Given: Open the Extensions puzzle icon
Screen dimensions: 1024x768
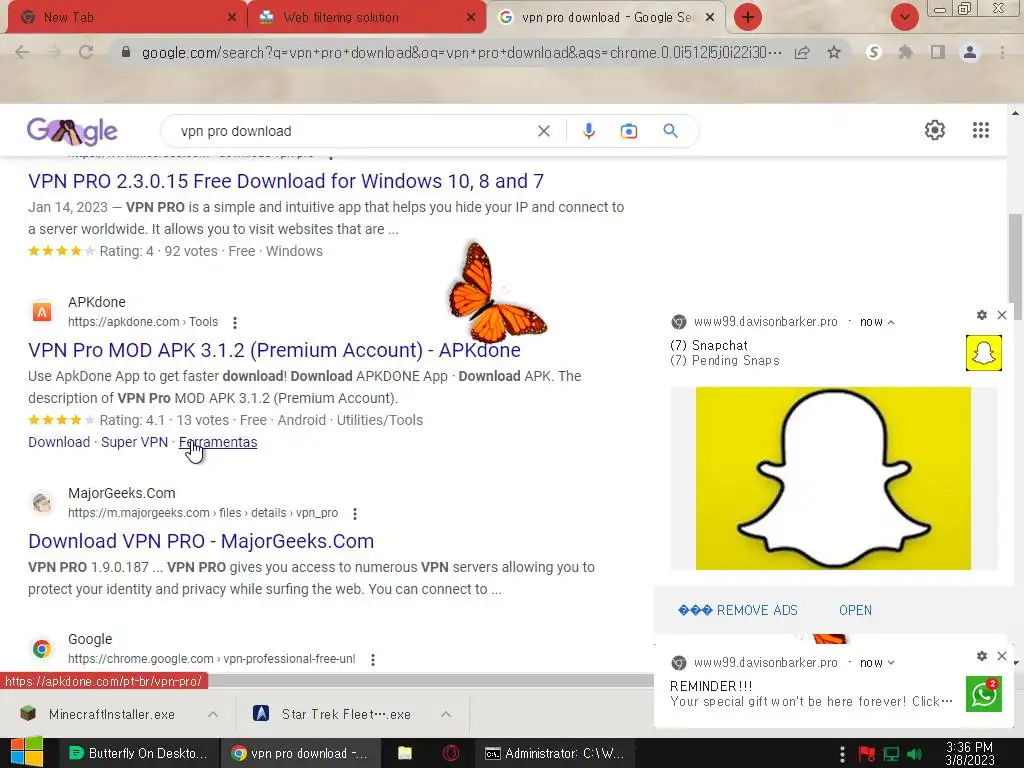Looking at the screenshot, I should pos(906,53).
